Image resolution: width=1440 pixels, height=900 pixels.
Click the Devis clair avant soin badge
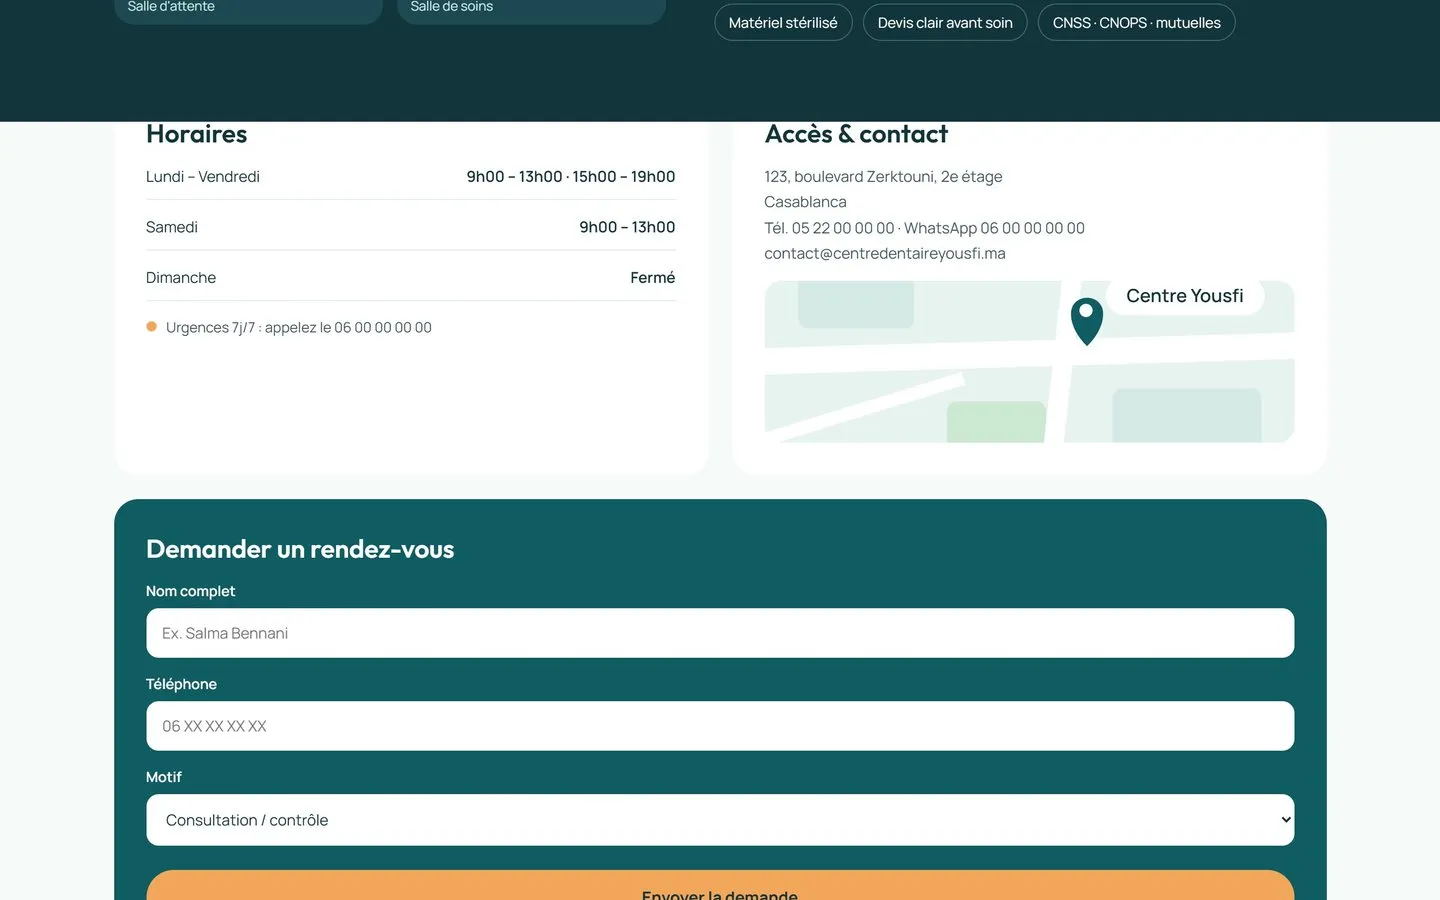945,23
